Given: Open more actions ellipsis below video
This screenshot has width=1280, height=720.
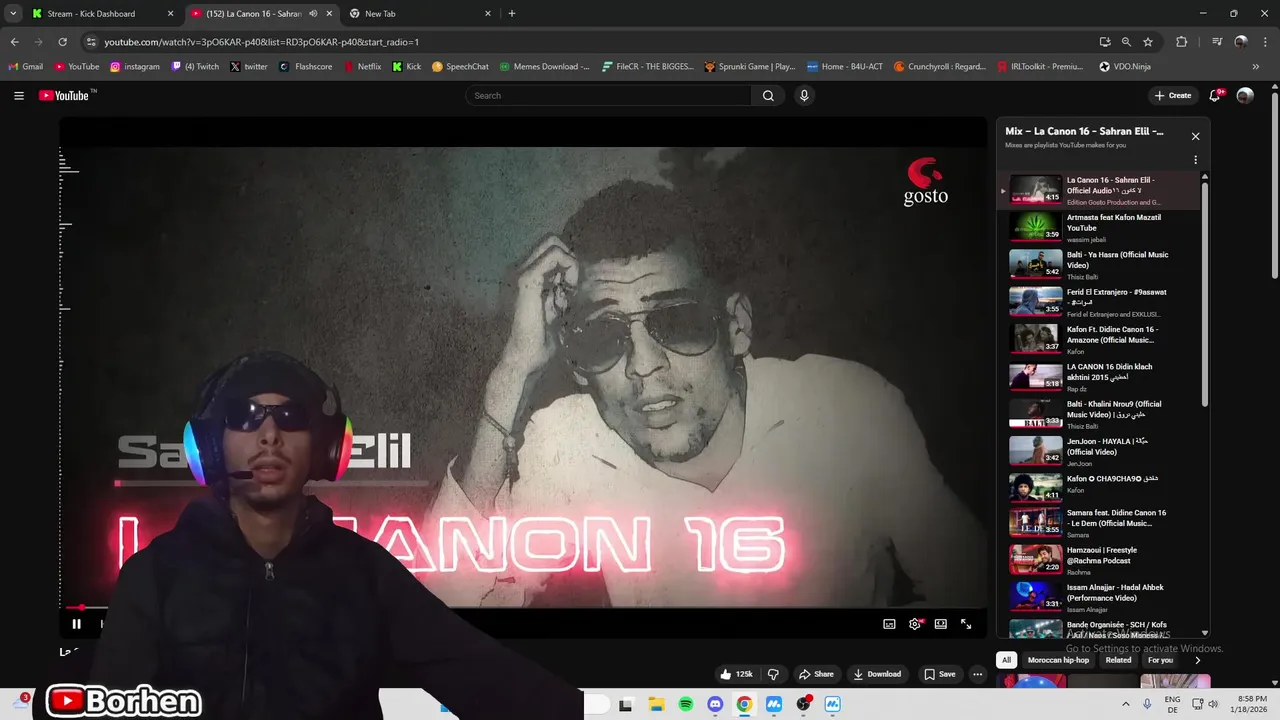Looking at the screenshot, I should [x=978, y=674].
